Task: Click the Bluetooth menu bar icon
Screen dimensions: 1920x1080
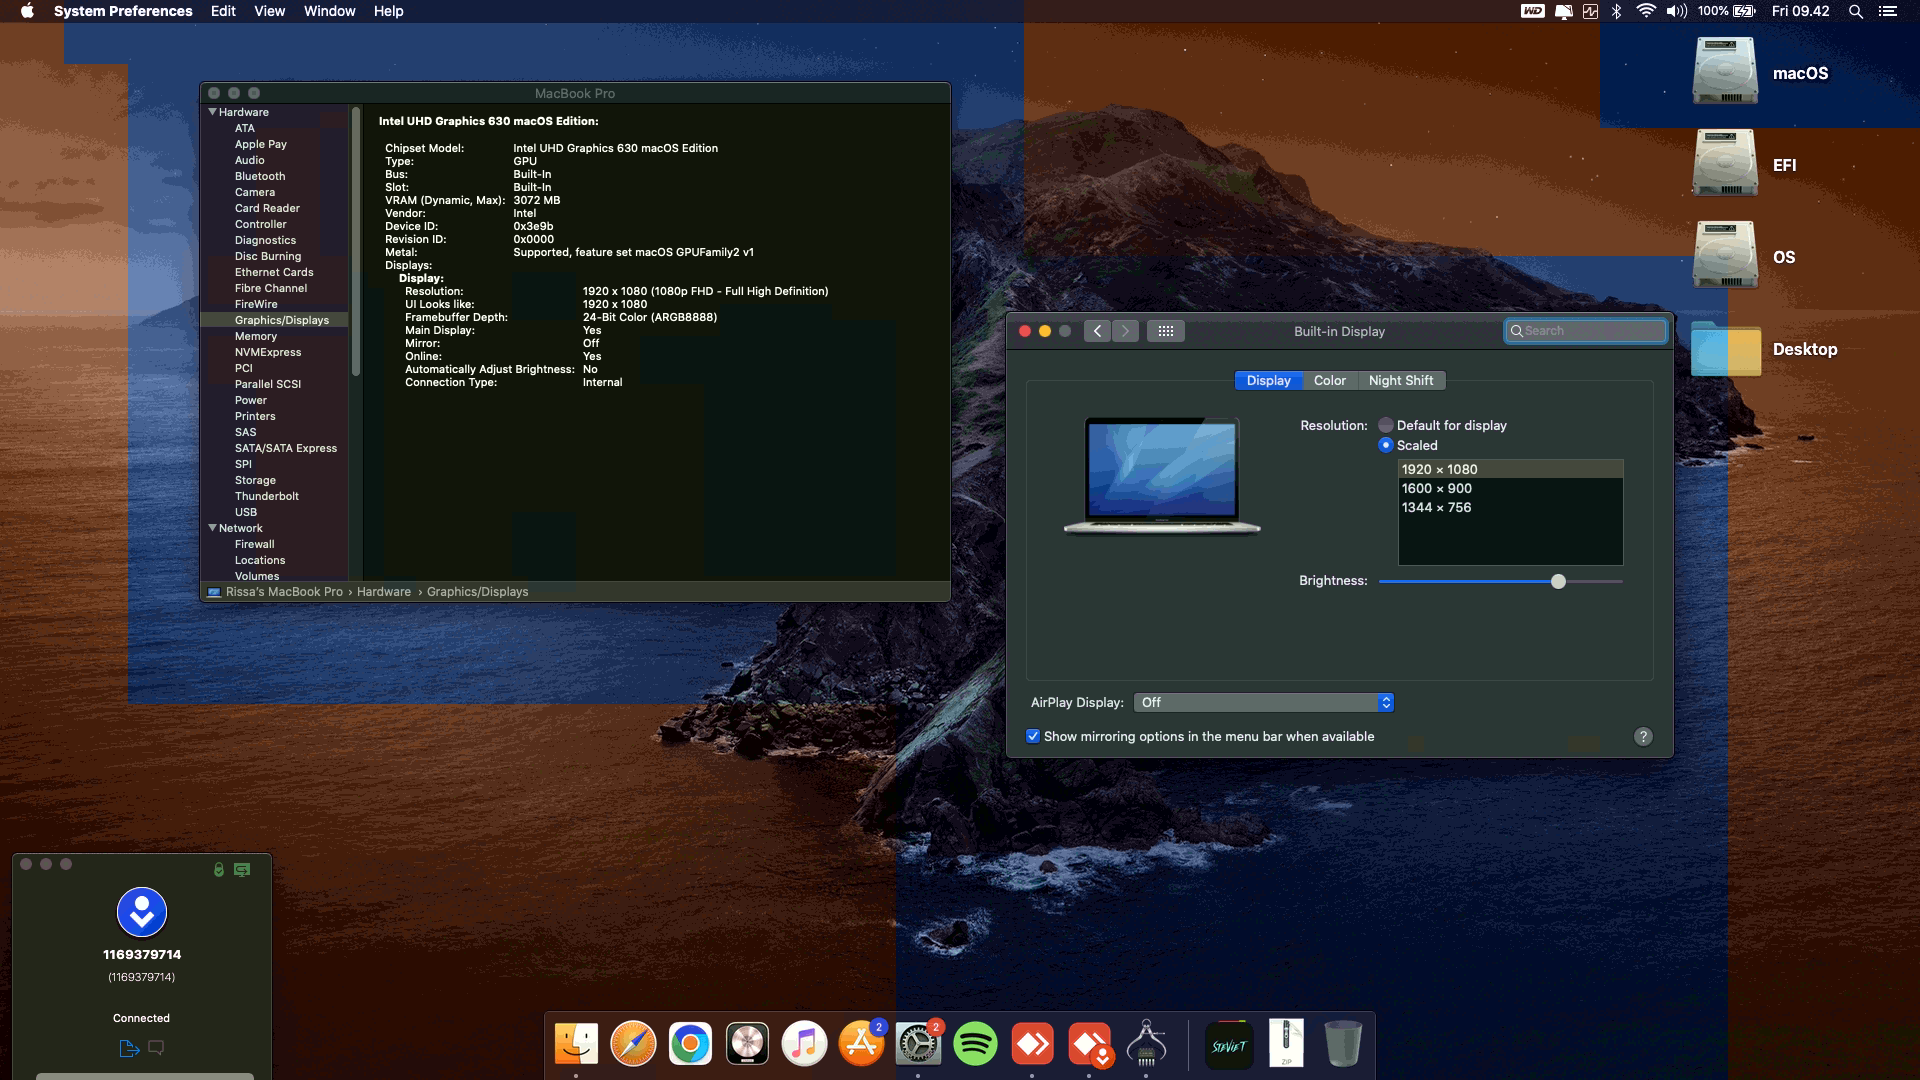Action: [x=1617, y=11]
